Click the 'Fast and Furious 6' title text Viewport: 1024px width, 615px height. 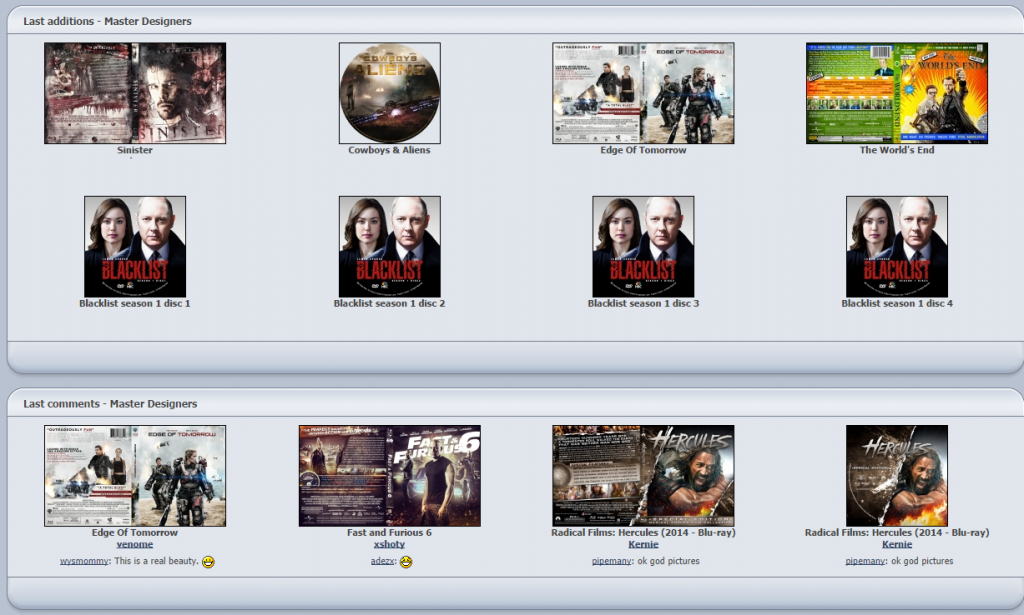(389, 533)
